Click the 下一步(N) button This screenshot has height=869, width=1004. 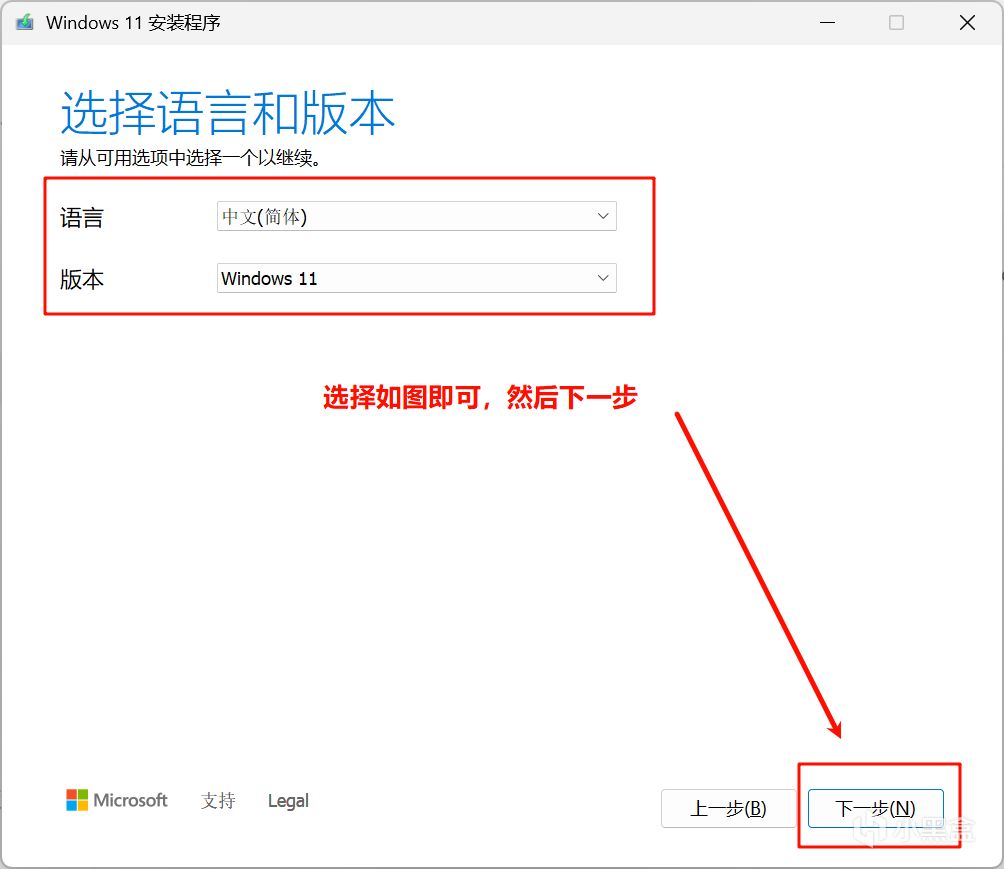(875, 808)
